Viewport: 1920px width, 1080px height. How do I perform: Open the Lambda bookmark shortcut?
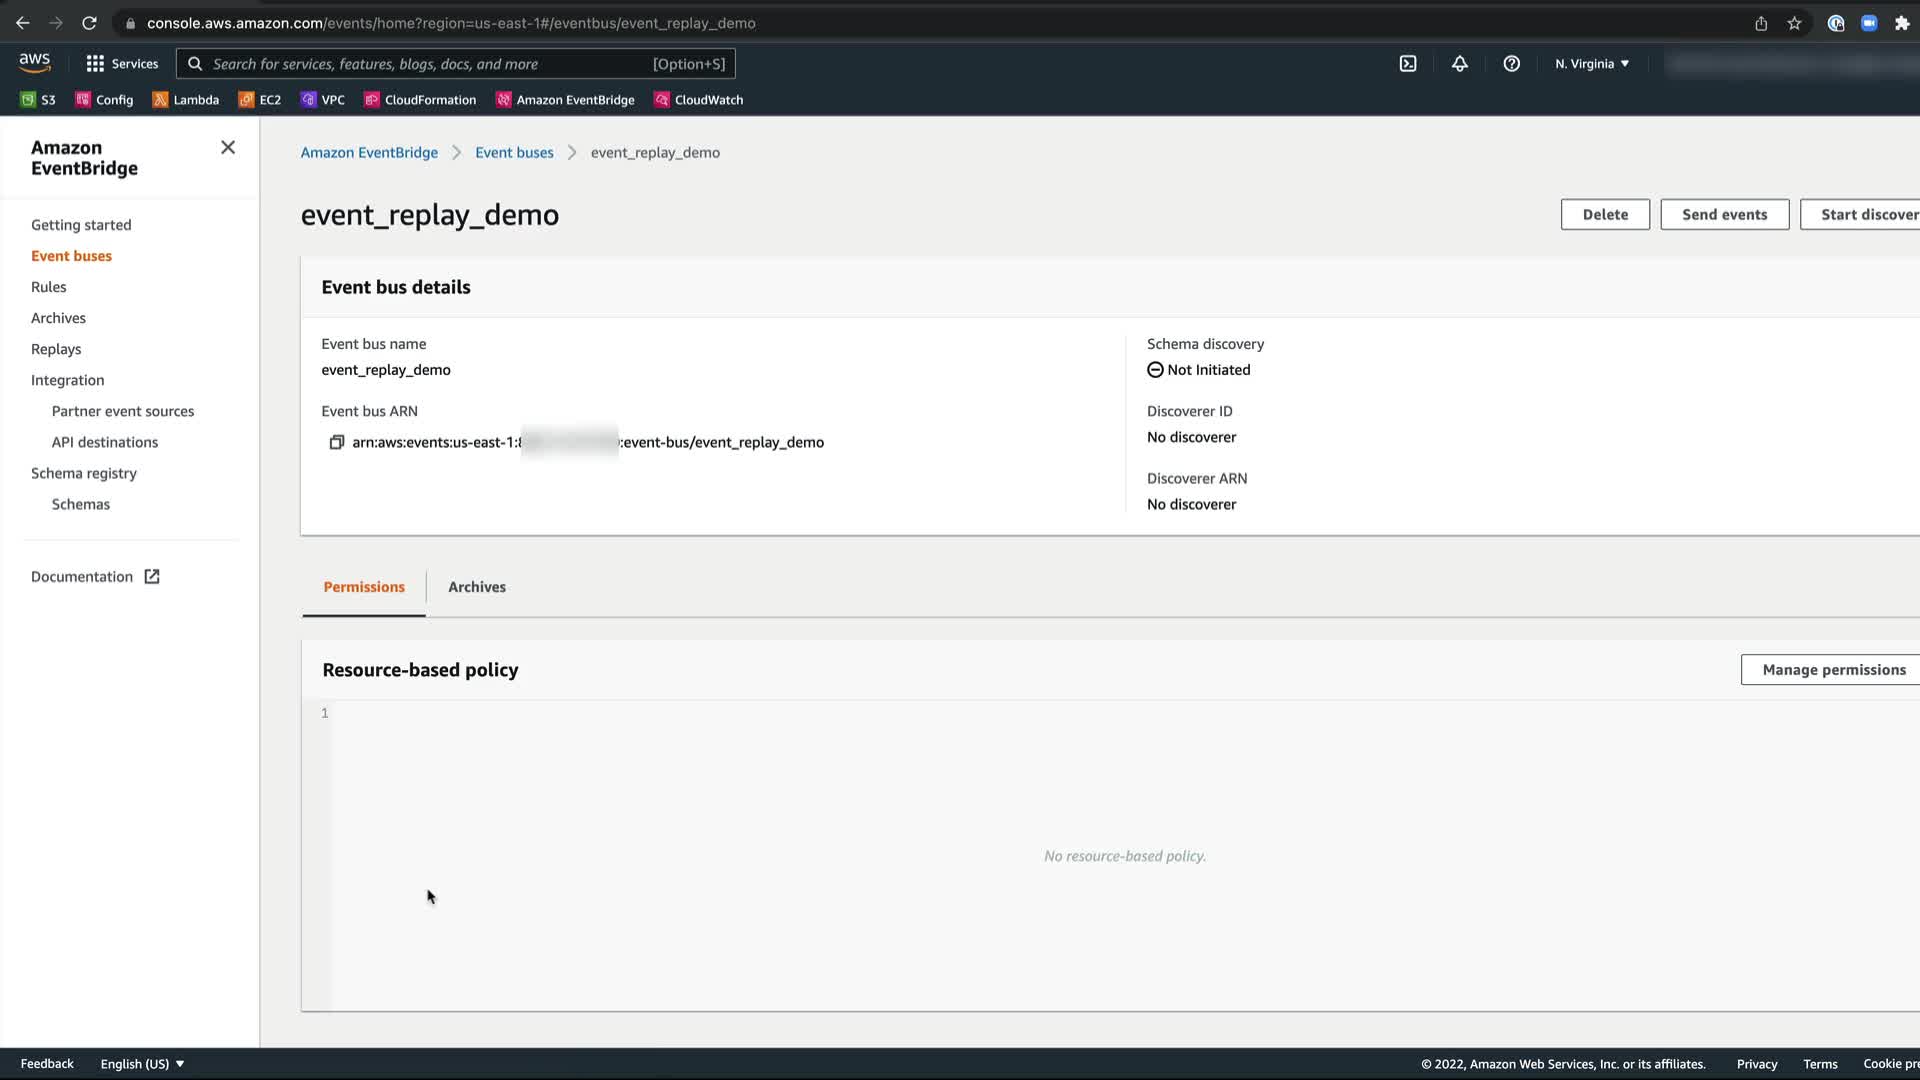[x=186, y=100]
